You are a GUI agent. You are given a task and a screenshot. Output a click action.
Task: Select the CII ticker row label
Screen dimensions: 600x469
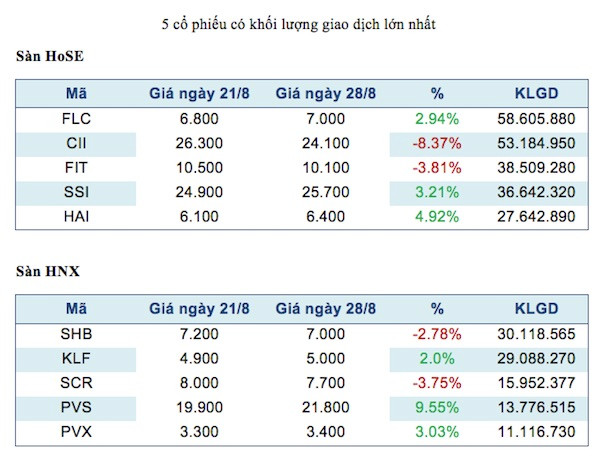click(76, 141)
